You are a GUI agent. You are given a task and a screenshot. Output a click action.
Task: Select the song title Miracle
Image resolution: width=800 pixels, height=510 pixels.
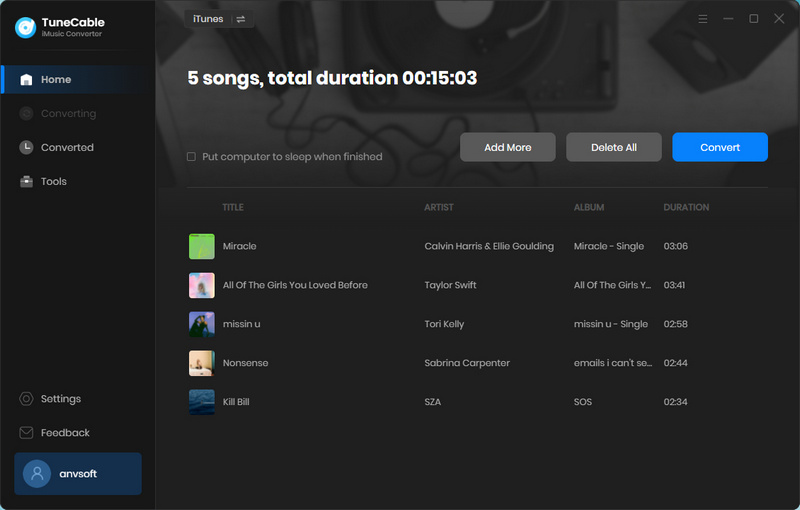click(239, 246)
